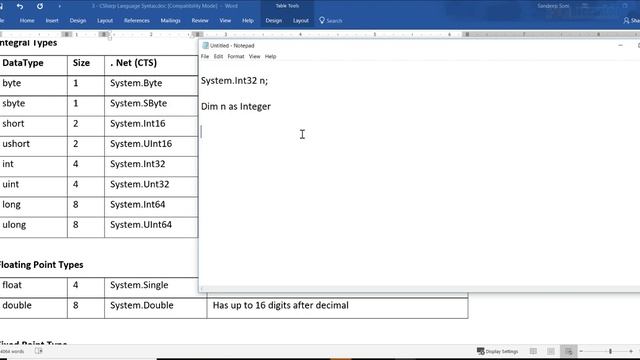Switch to the main Layout ribbon tab

105,20
